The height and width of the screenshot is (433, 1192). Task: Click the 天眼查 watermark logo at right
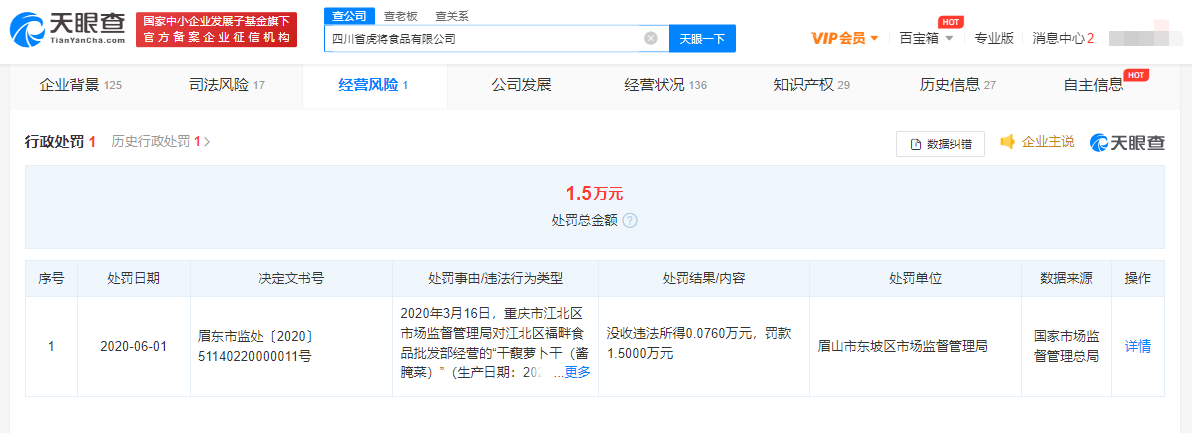[1127, 143]
